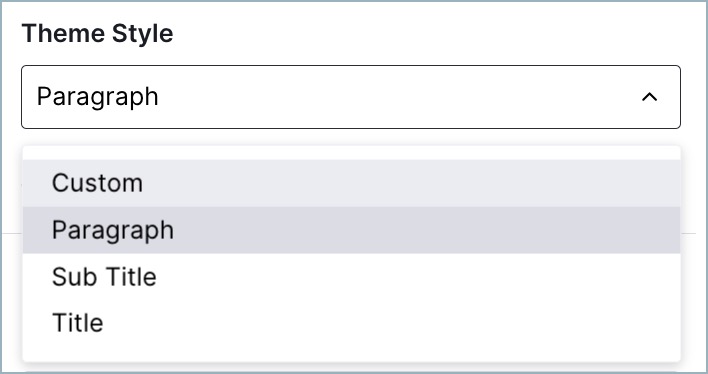Screen dimensions: 708x374
Task: Click the combo box between Paragraph and chevron
Action: pyautogui.click(x=400, y=97)
